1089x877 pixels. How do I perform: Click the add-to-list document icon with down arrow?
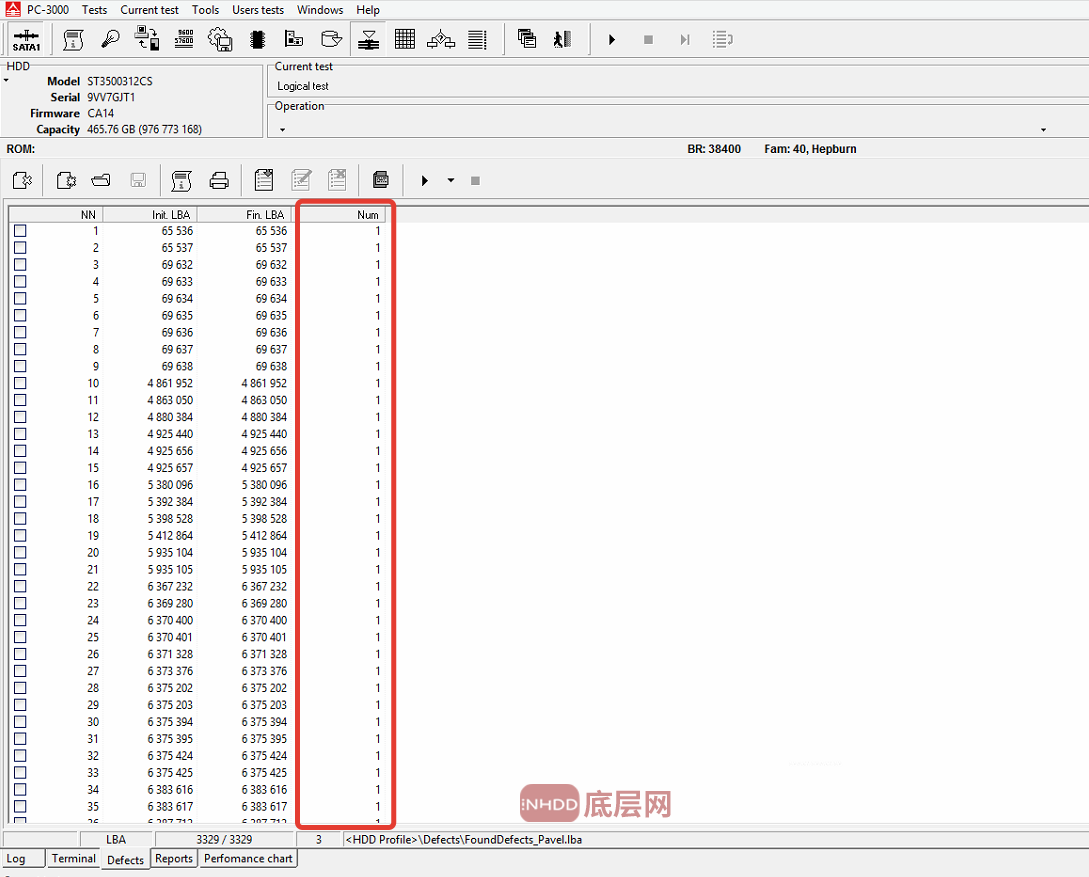[264, 180]
